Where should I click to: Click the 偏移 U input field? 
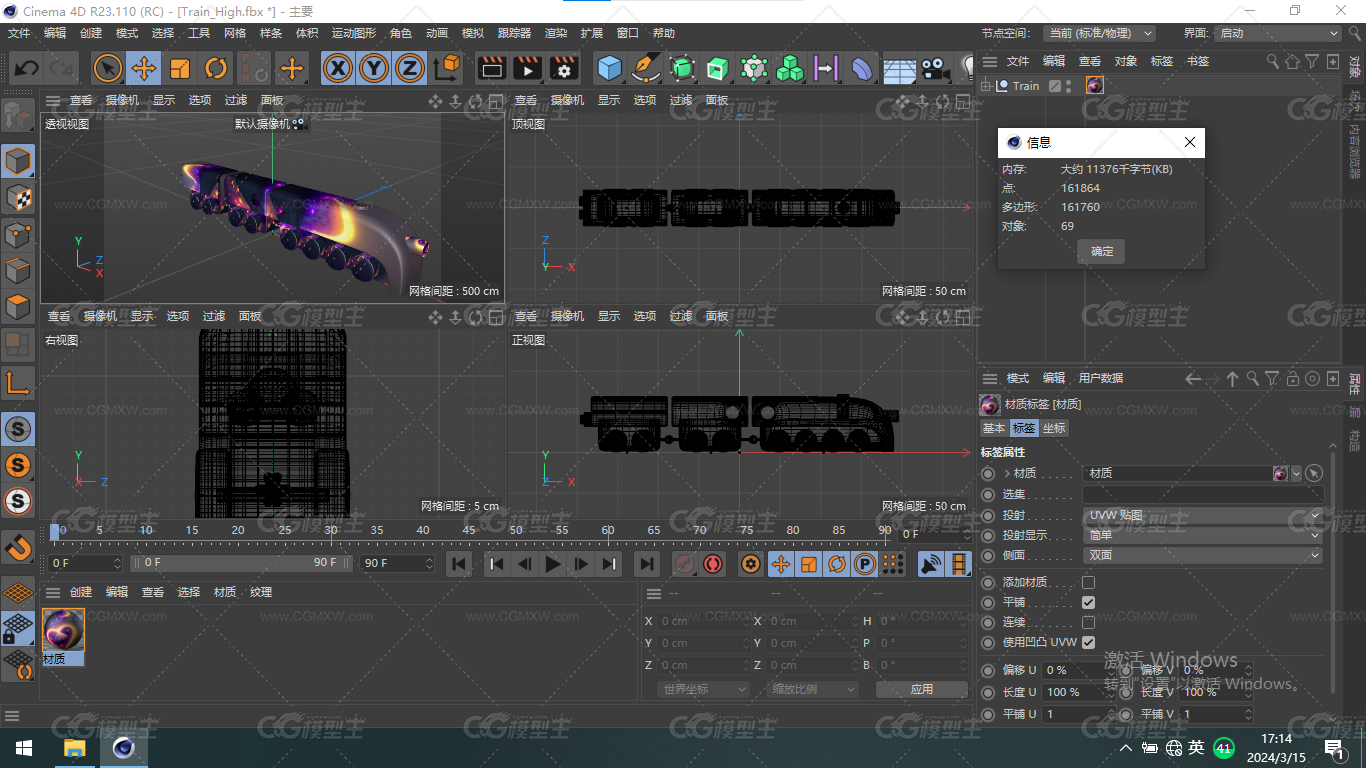click(1078, 670)
